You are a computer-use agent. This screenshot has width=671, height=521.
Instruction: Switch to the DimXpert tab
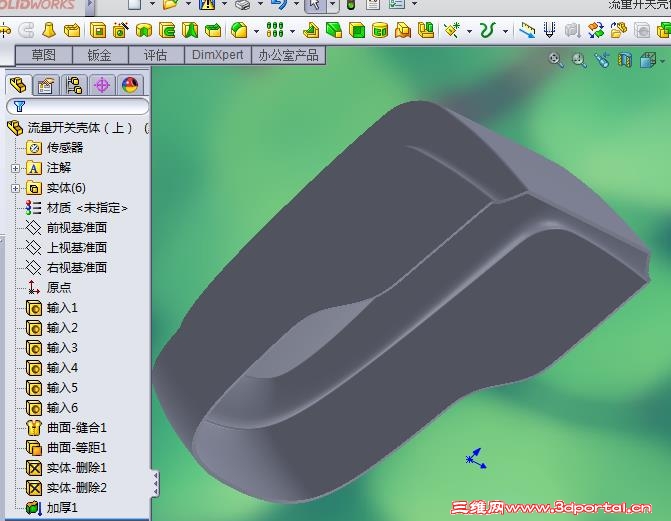[x=217, y=55]
